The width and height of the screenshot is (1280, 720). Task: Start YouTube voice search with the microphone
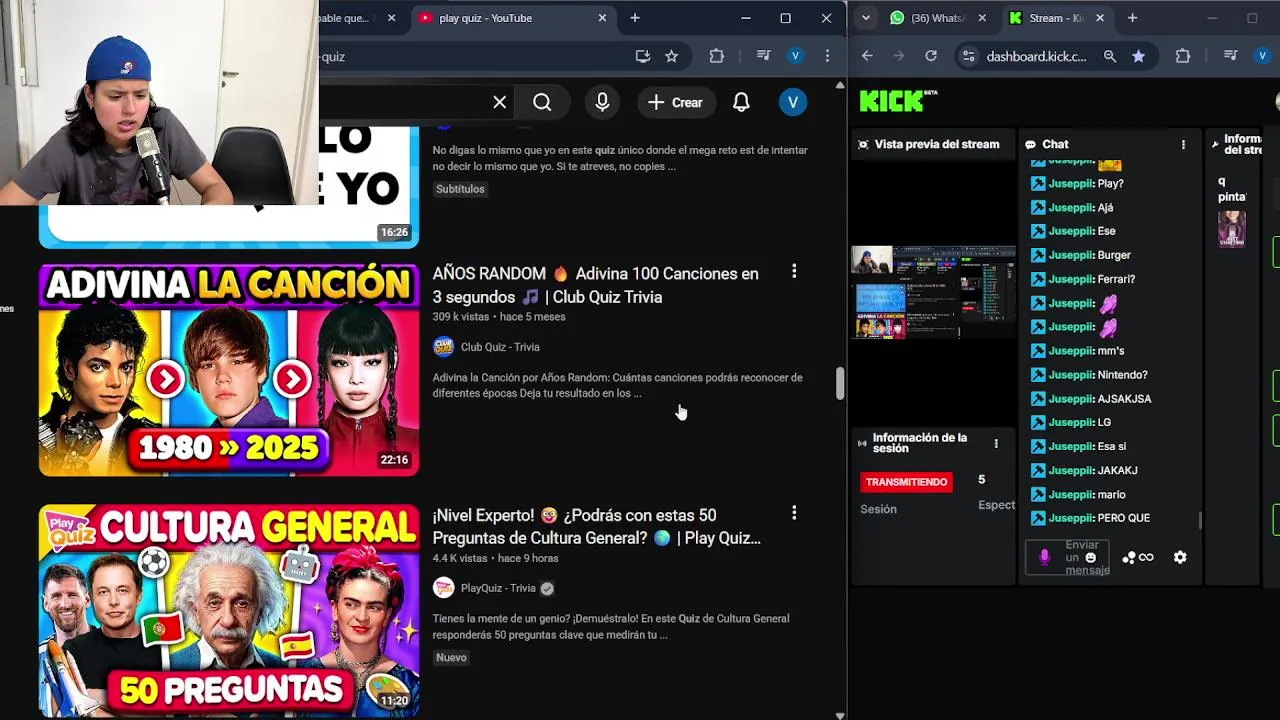click(x=602, y=102)
